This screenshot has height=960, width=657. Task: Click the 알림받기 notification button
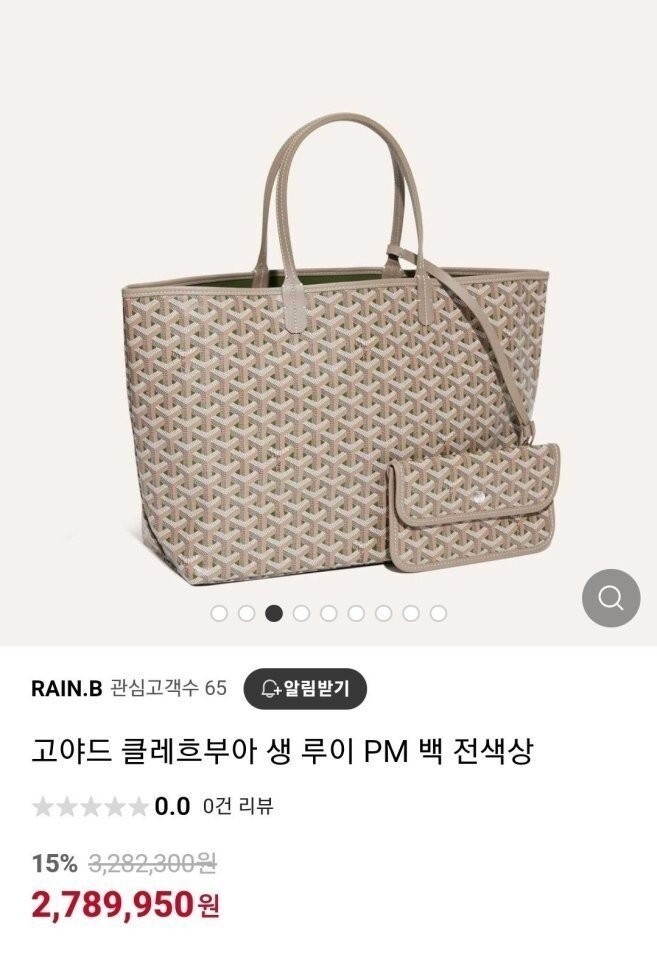305,689
